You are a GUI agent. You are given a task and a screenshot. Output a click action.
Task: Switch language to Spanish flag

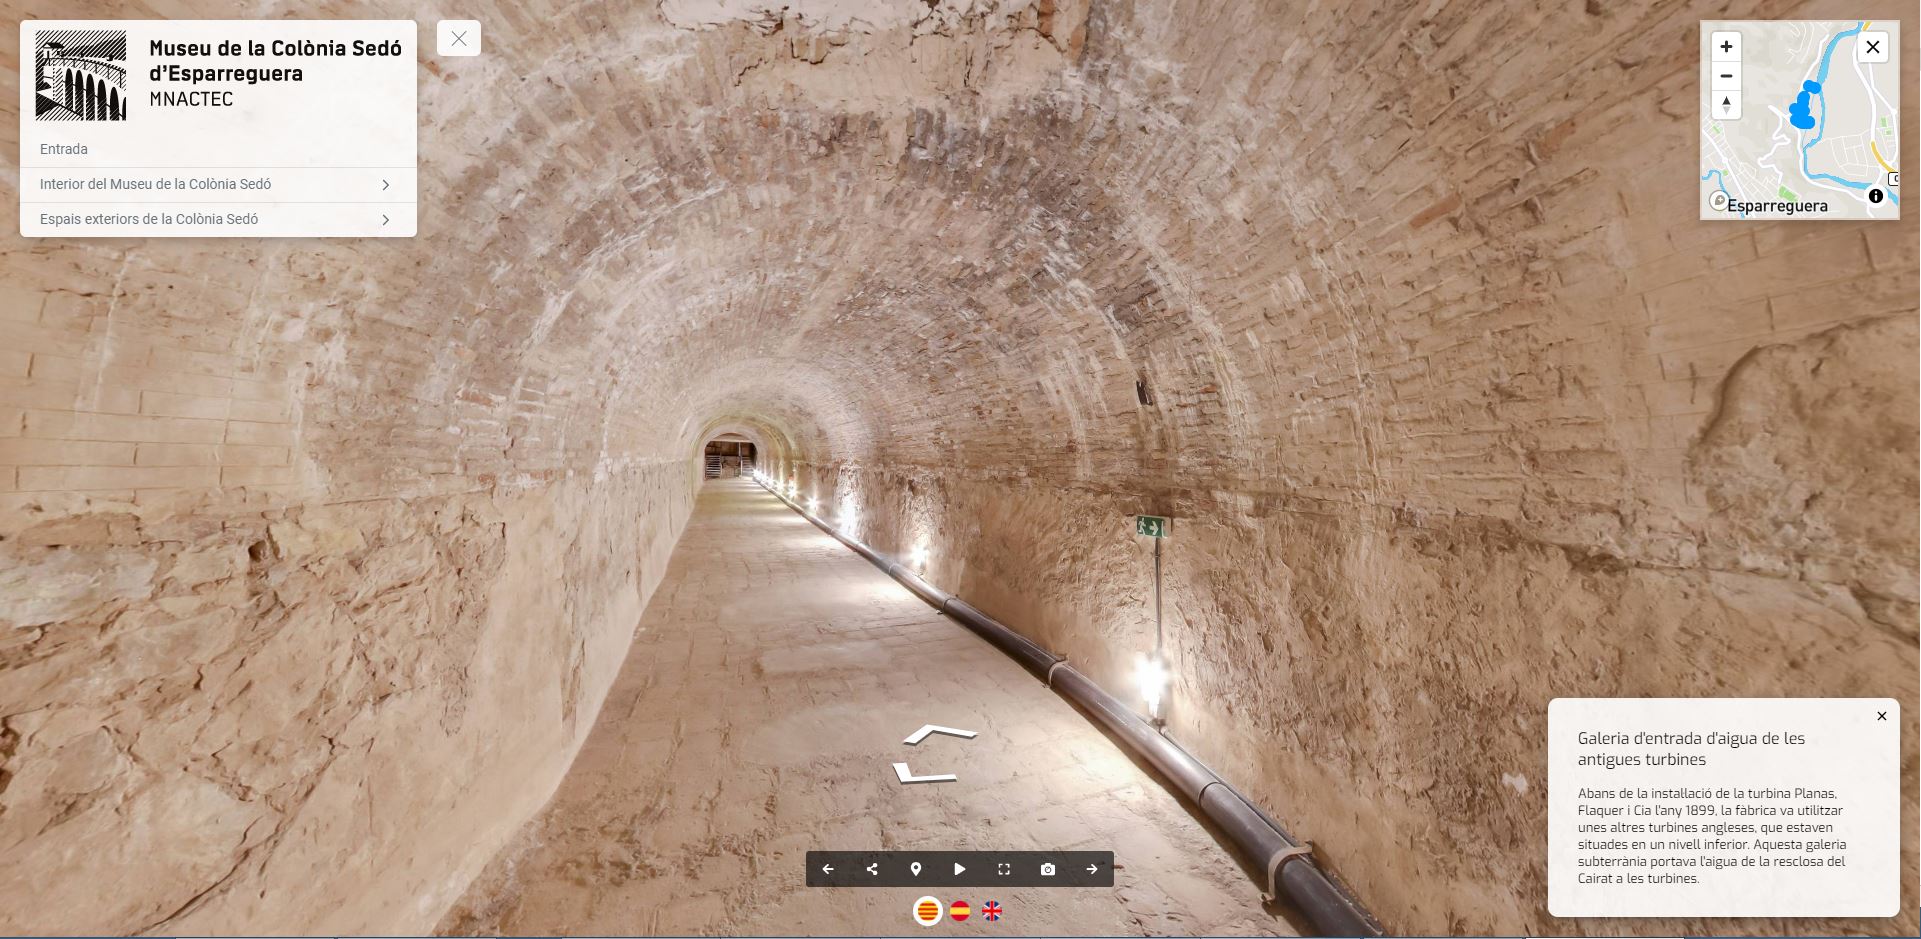click(960, 911)
